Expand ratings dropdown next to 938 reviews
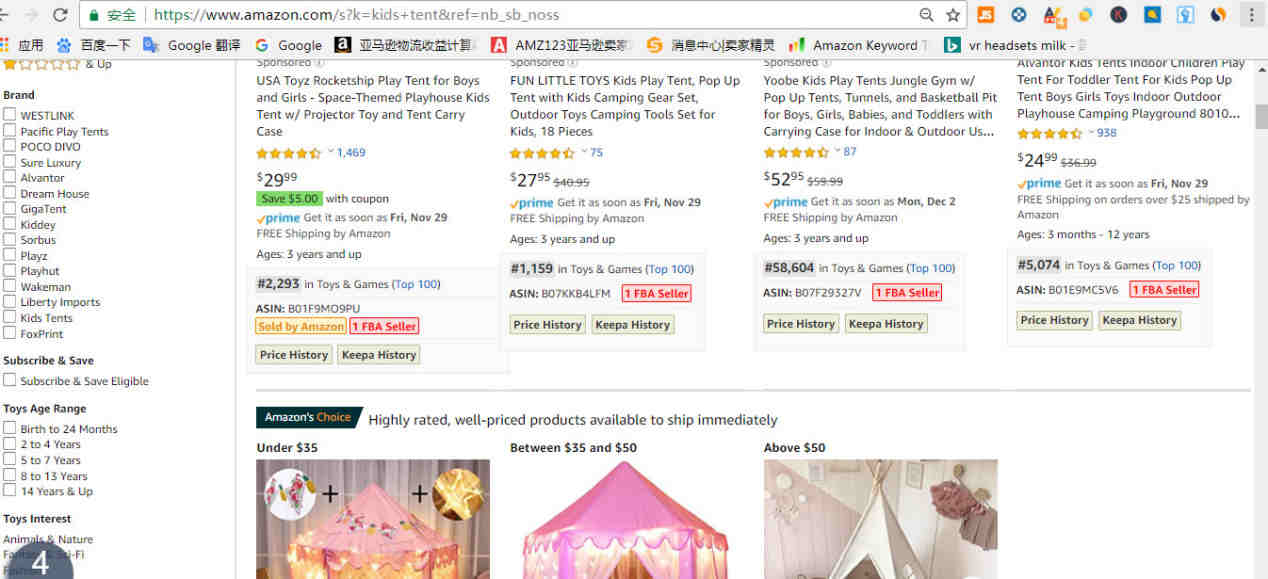 (1091, 132)
